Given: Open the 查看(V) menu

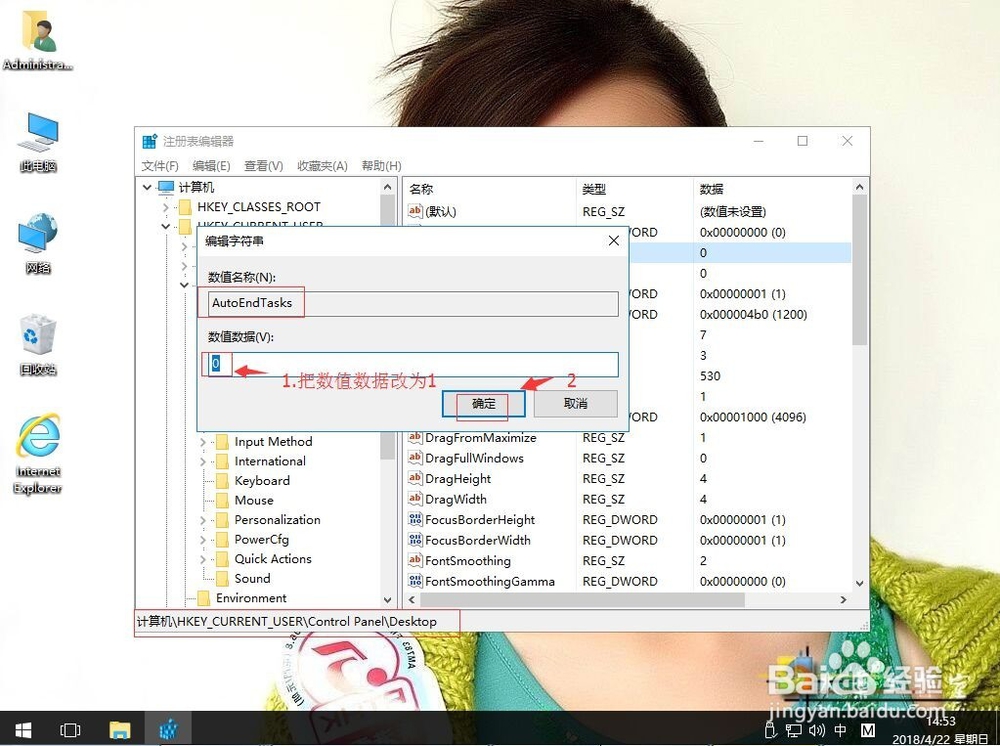Looking at the screenshot, I should [x=263, y=166].
